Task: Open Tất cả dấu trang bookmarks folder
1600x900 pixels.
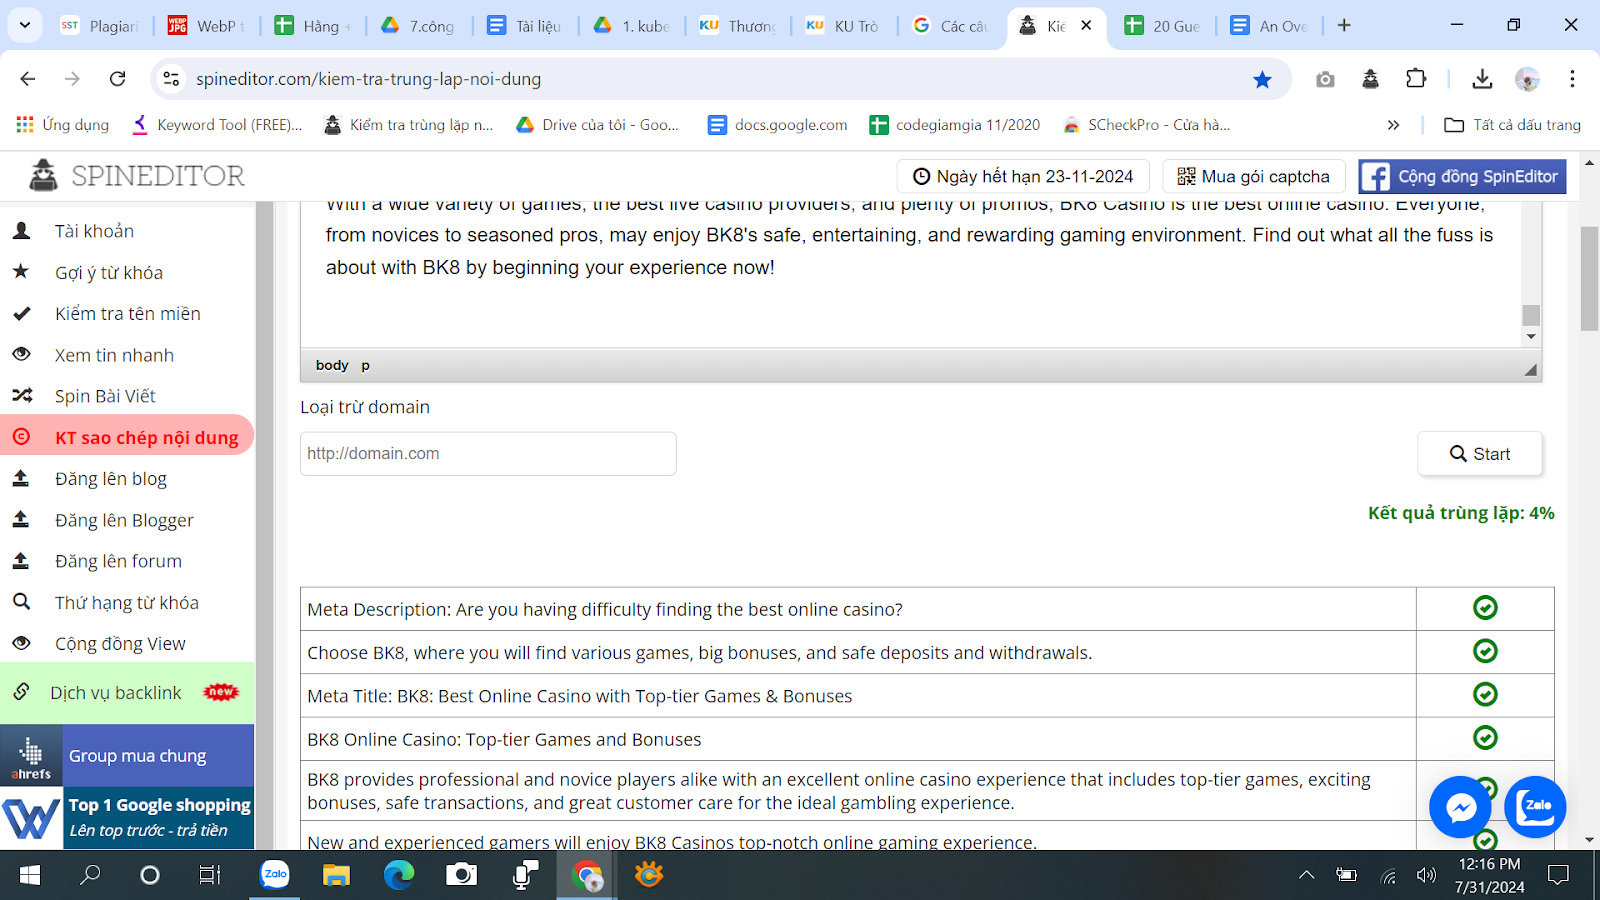Action: click(x=1512, y=125)
